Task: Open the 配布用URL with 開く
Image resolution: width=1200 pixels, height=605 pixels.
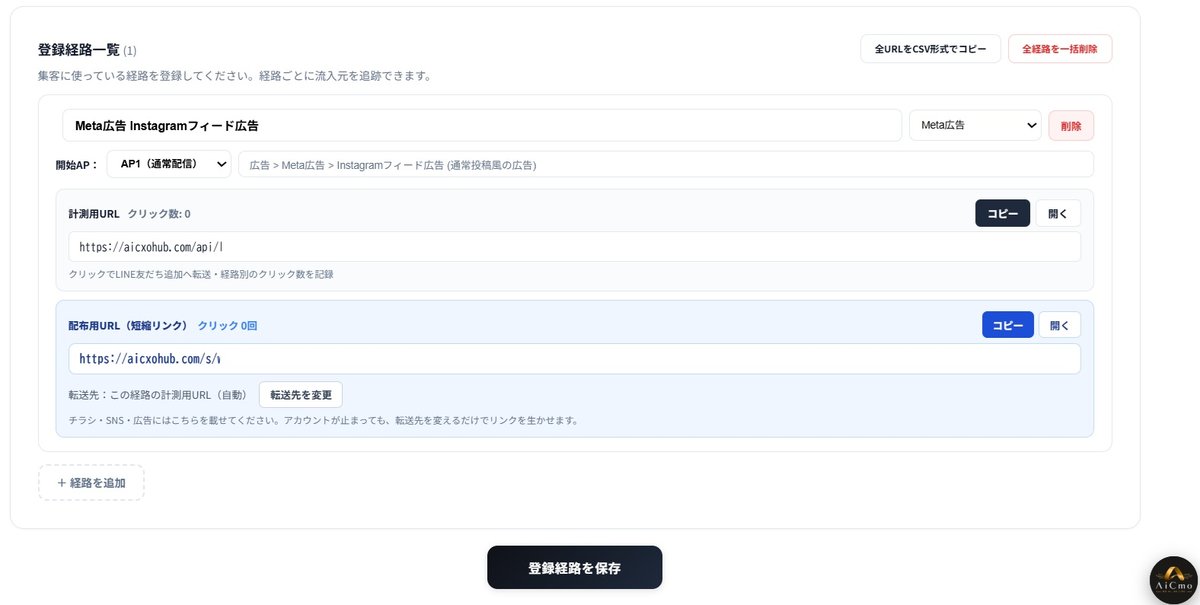Action: (1060, 325)
